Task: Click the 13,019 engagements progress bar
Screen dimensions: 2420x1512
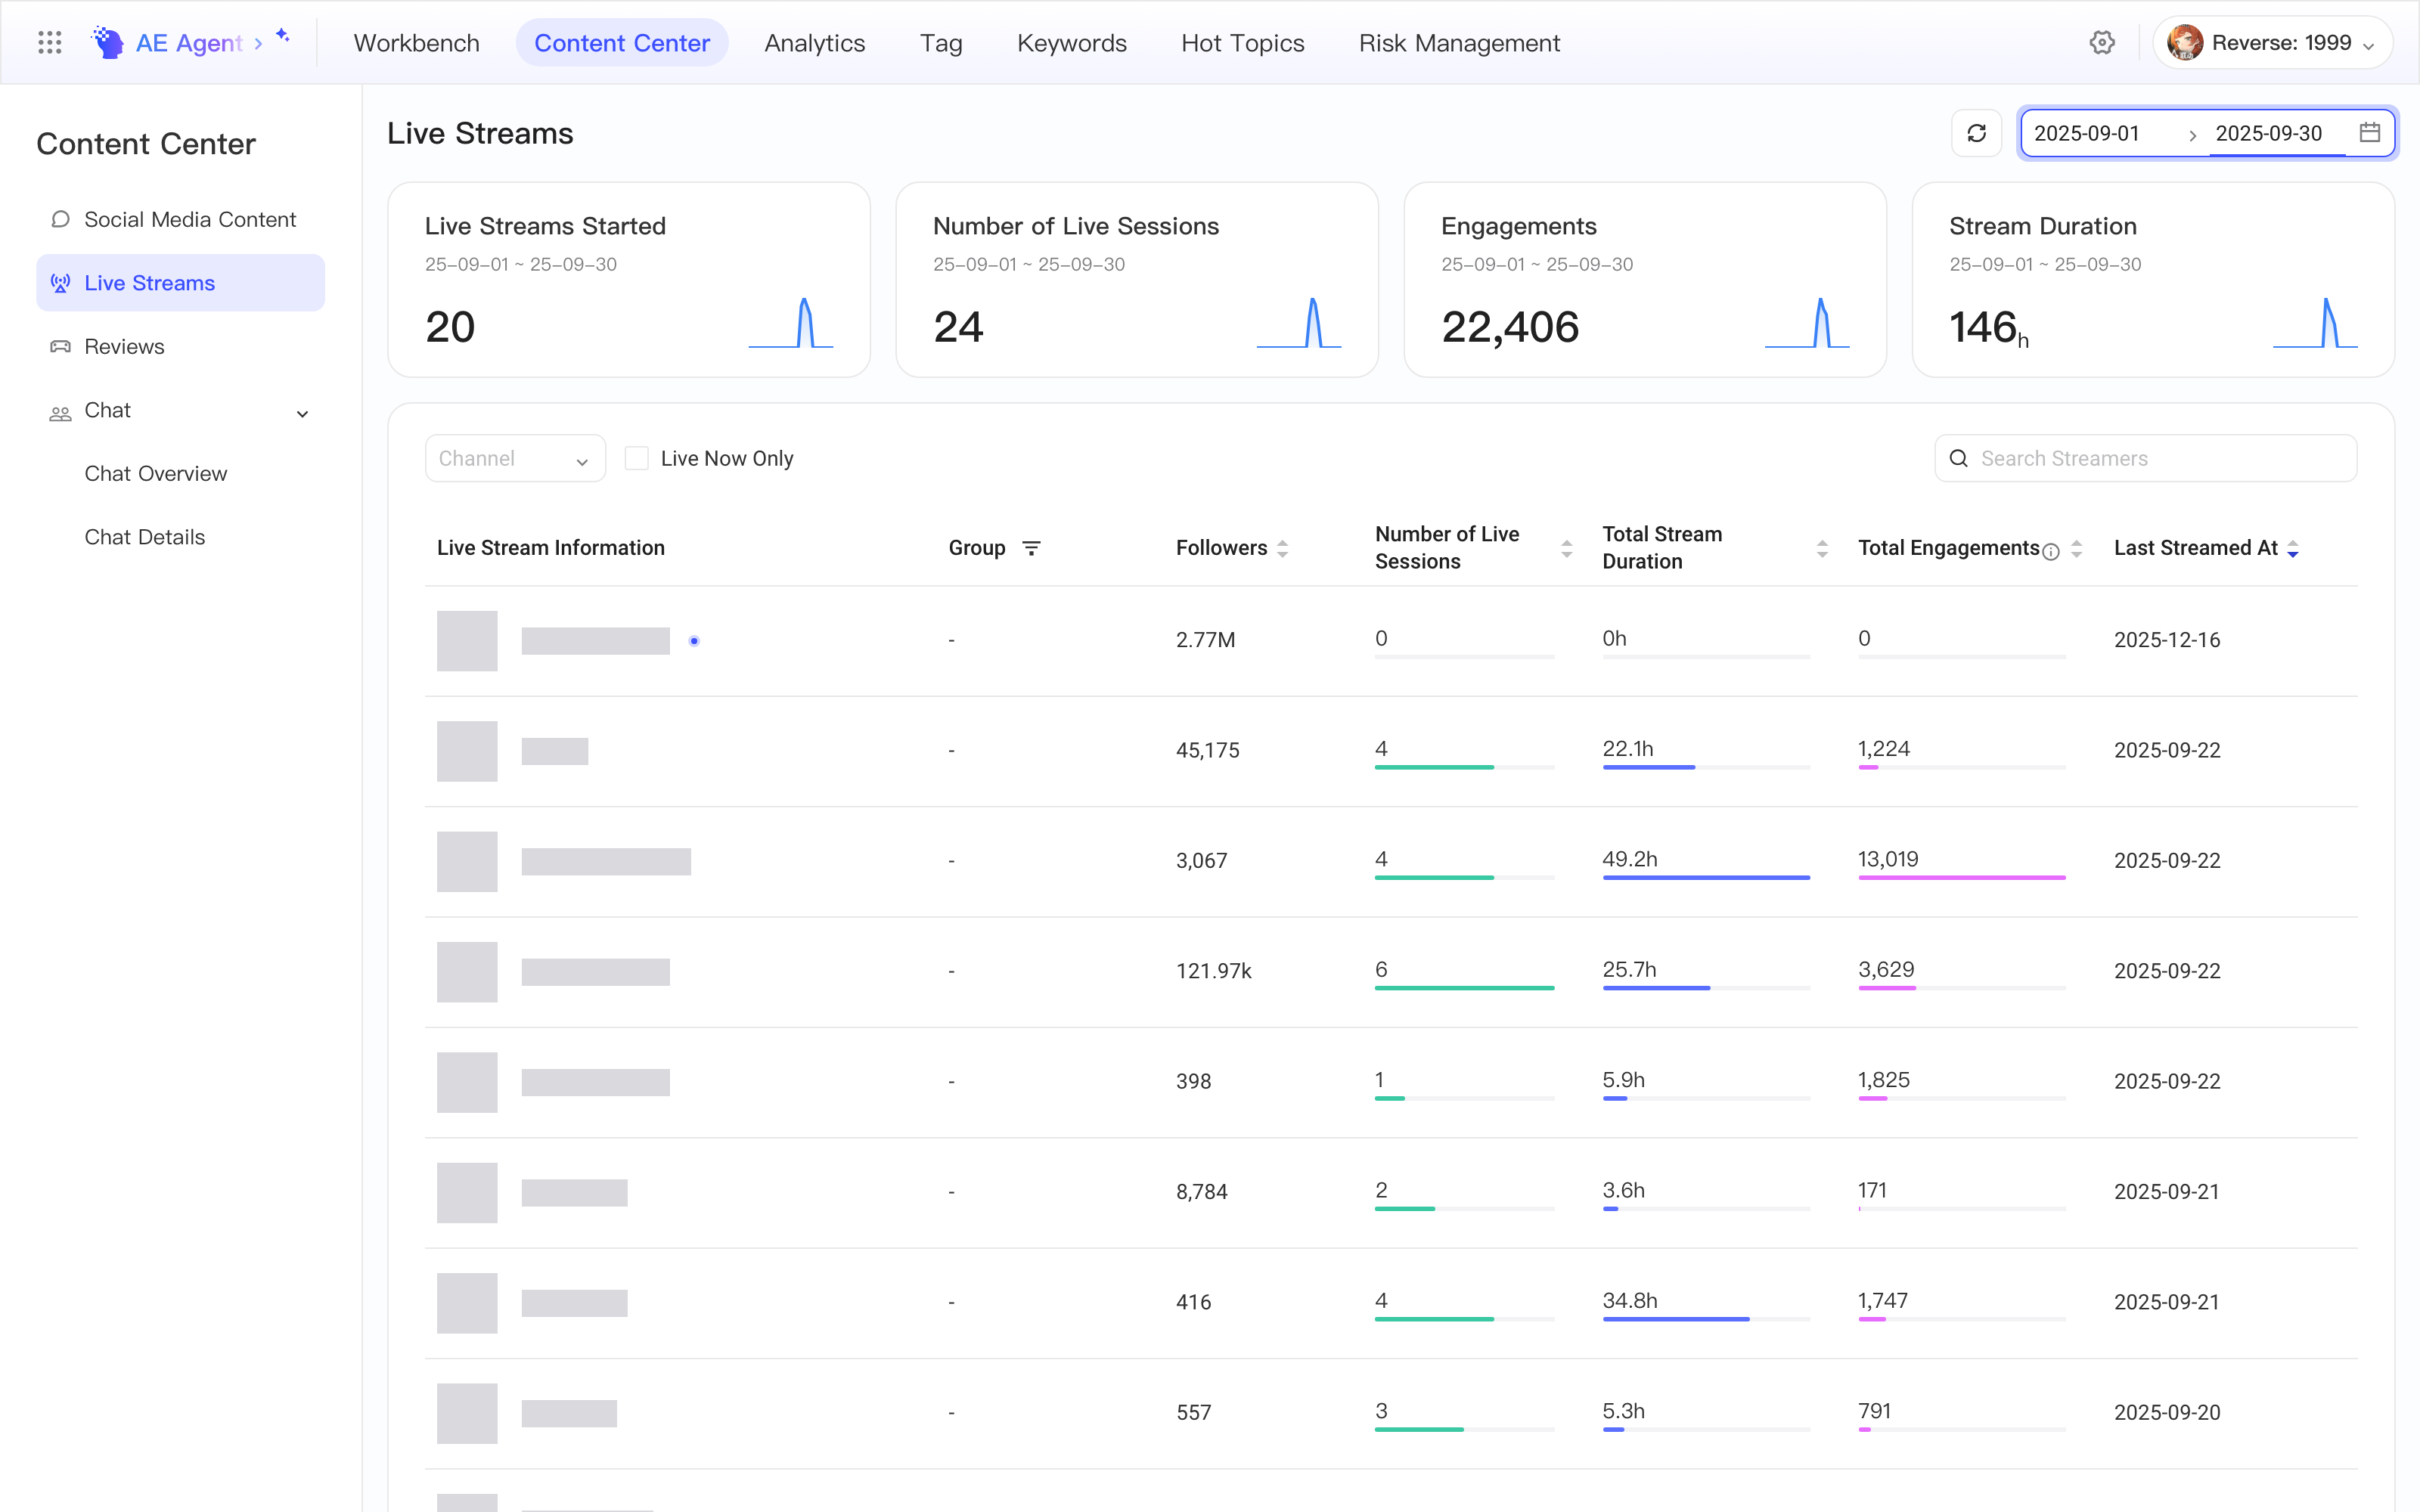Action: pyautogui.click(x=1962, y=877)
